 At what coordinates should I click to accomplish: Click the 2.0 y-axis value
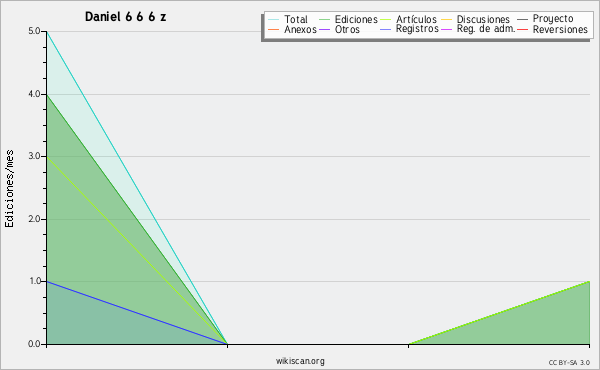tap(34, 219)
